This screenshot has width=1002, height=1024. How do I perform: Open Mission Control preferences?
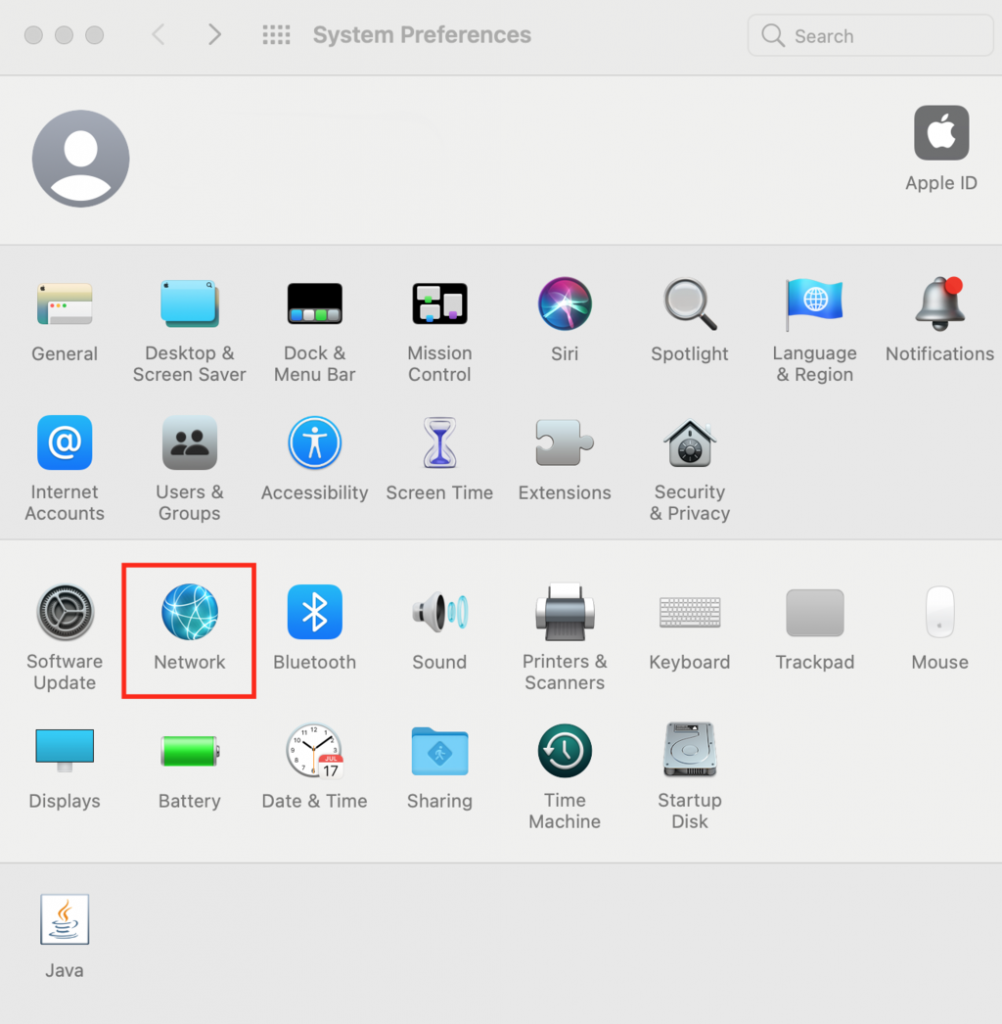coord(439,303)
